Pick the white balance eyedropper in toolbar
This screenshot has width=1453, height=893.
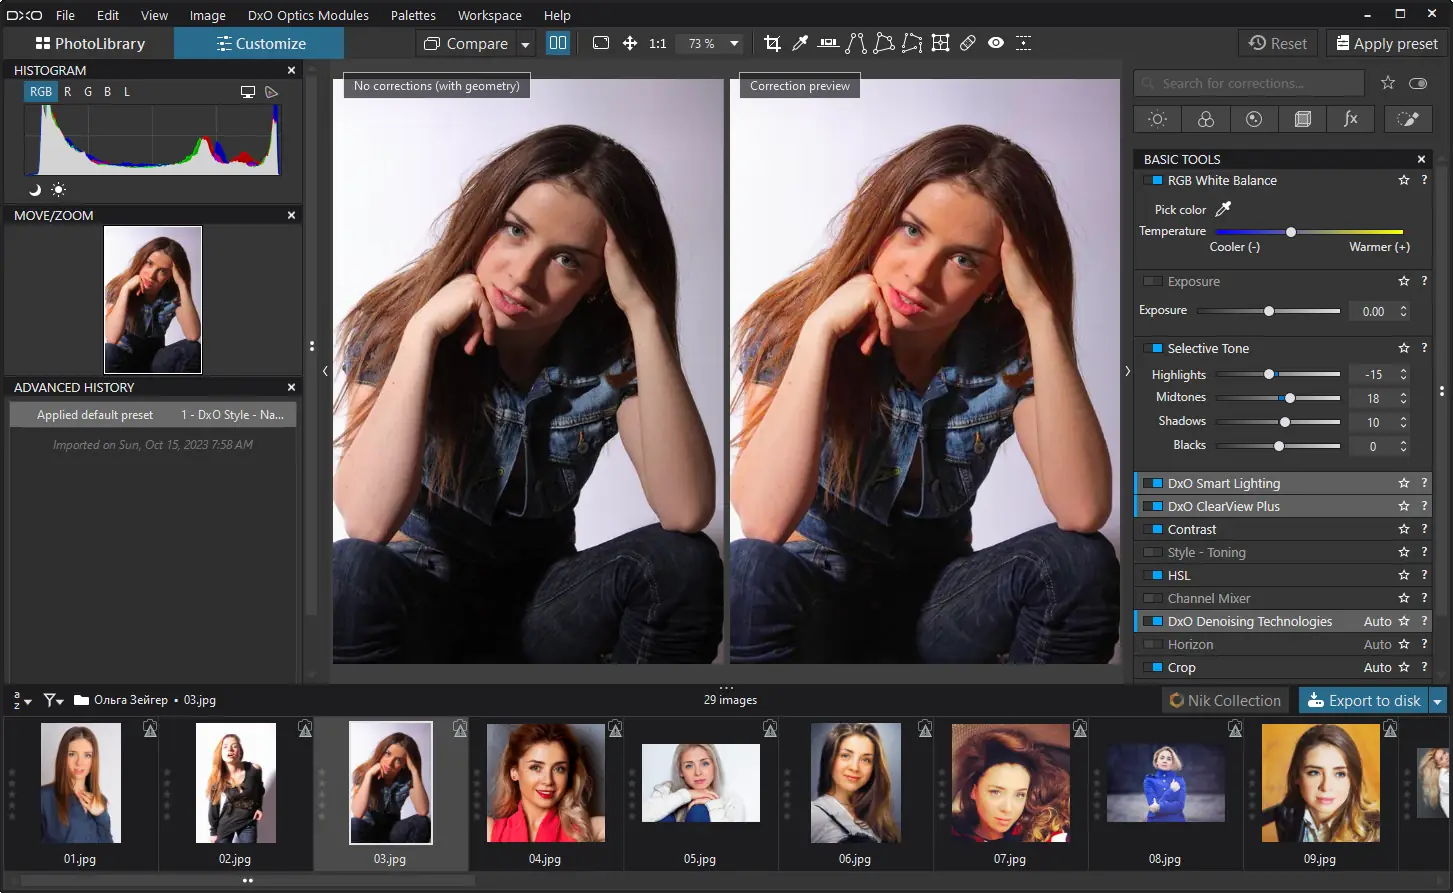click(800, 43)
